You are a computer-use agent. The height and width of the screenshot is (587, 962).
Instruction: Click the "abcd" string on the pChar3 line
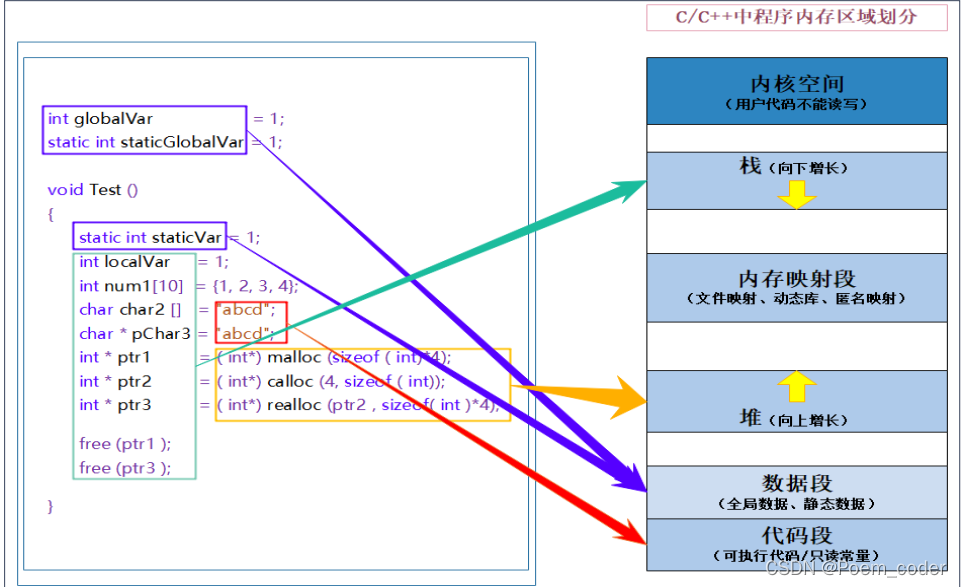coord(245,334)
